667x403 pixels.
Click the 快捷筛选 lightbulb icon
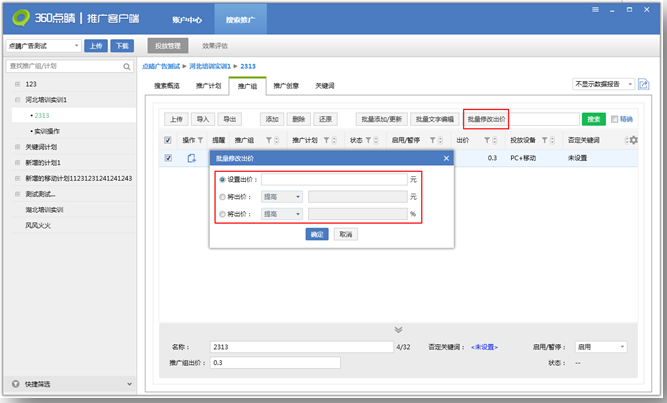[14, 384]
